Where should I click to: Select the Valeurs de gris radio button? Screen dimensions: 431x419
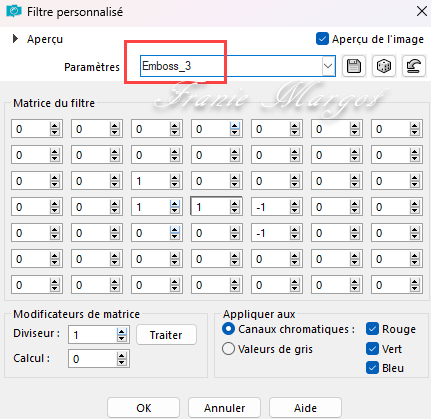[228, 349]
